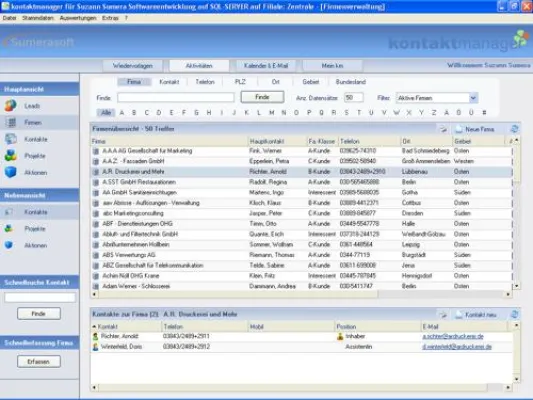Click the Neue Firma document icon
Screen dimensions: 533x400
point(459,129)
